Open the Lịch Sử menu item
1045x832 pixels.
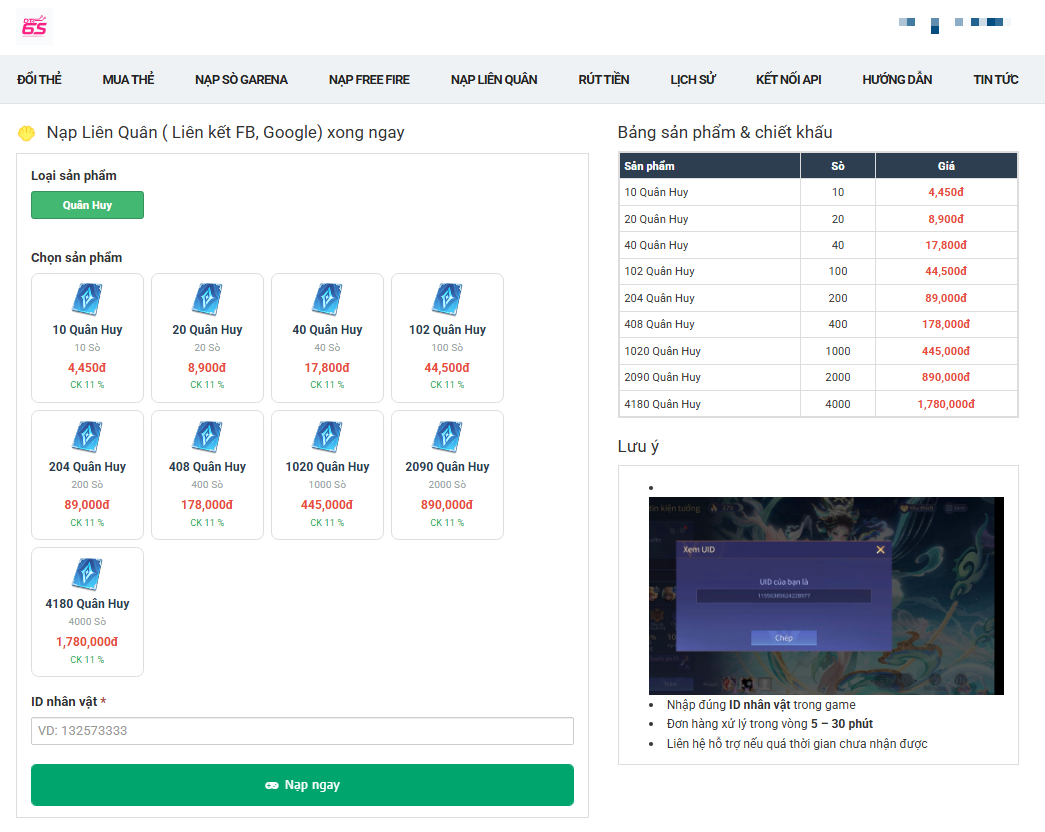[x=692, y=80]
